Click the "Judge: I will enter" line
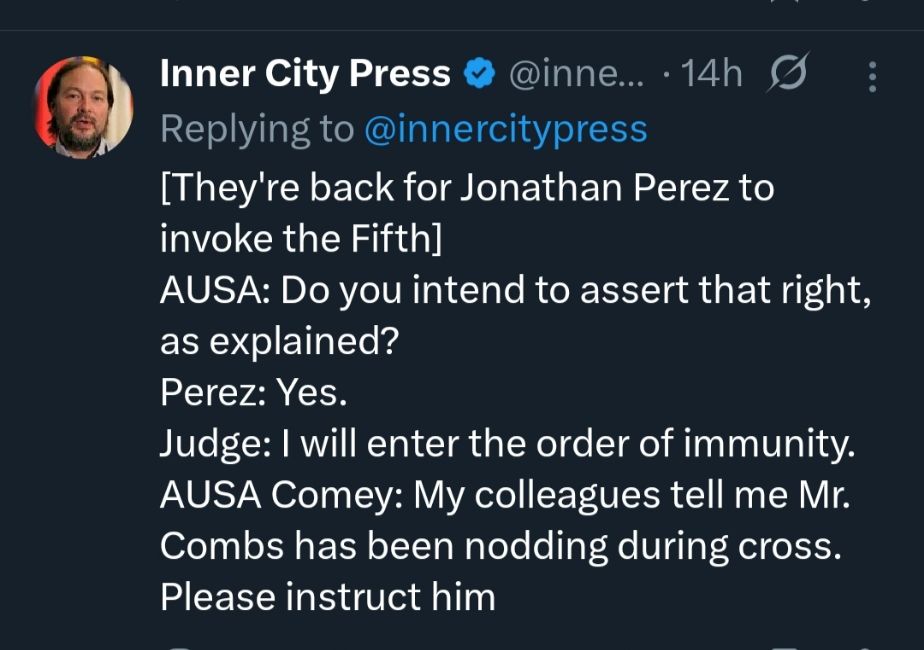Image resolution: width=924 pixels, height=650 pixels. [x=508, y=444]
